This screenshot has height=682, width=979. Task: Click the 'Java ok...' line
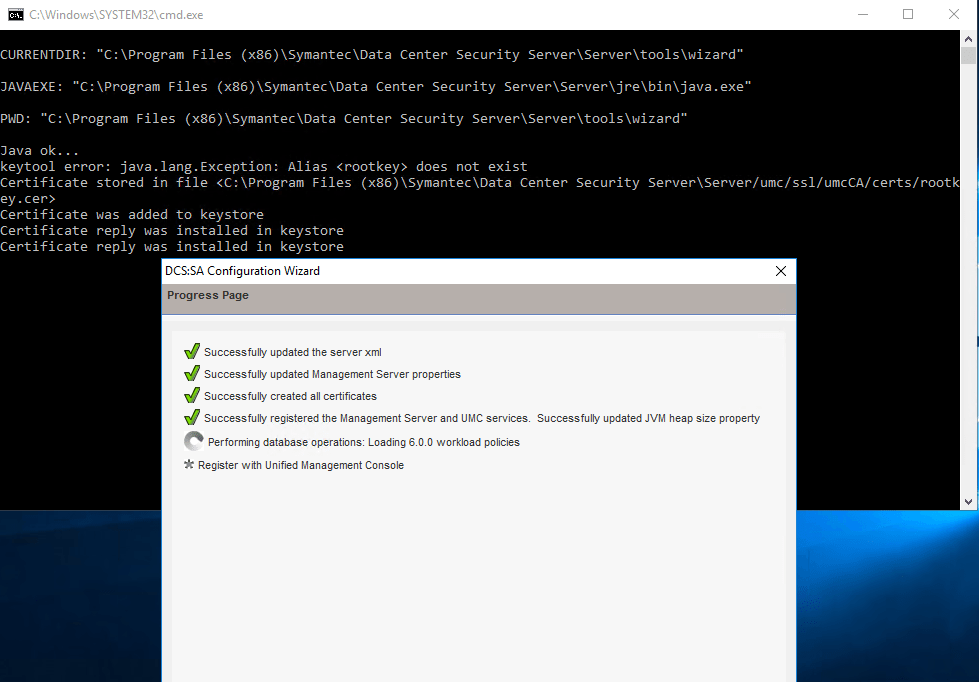pyautogui.click(x=39, y=151)
